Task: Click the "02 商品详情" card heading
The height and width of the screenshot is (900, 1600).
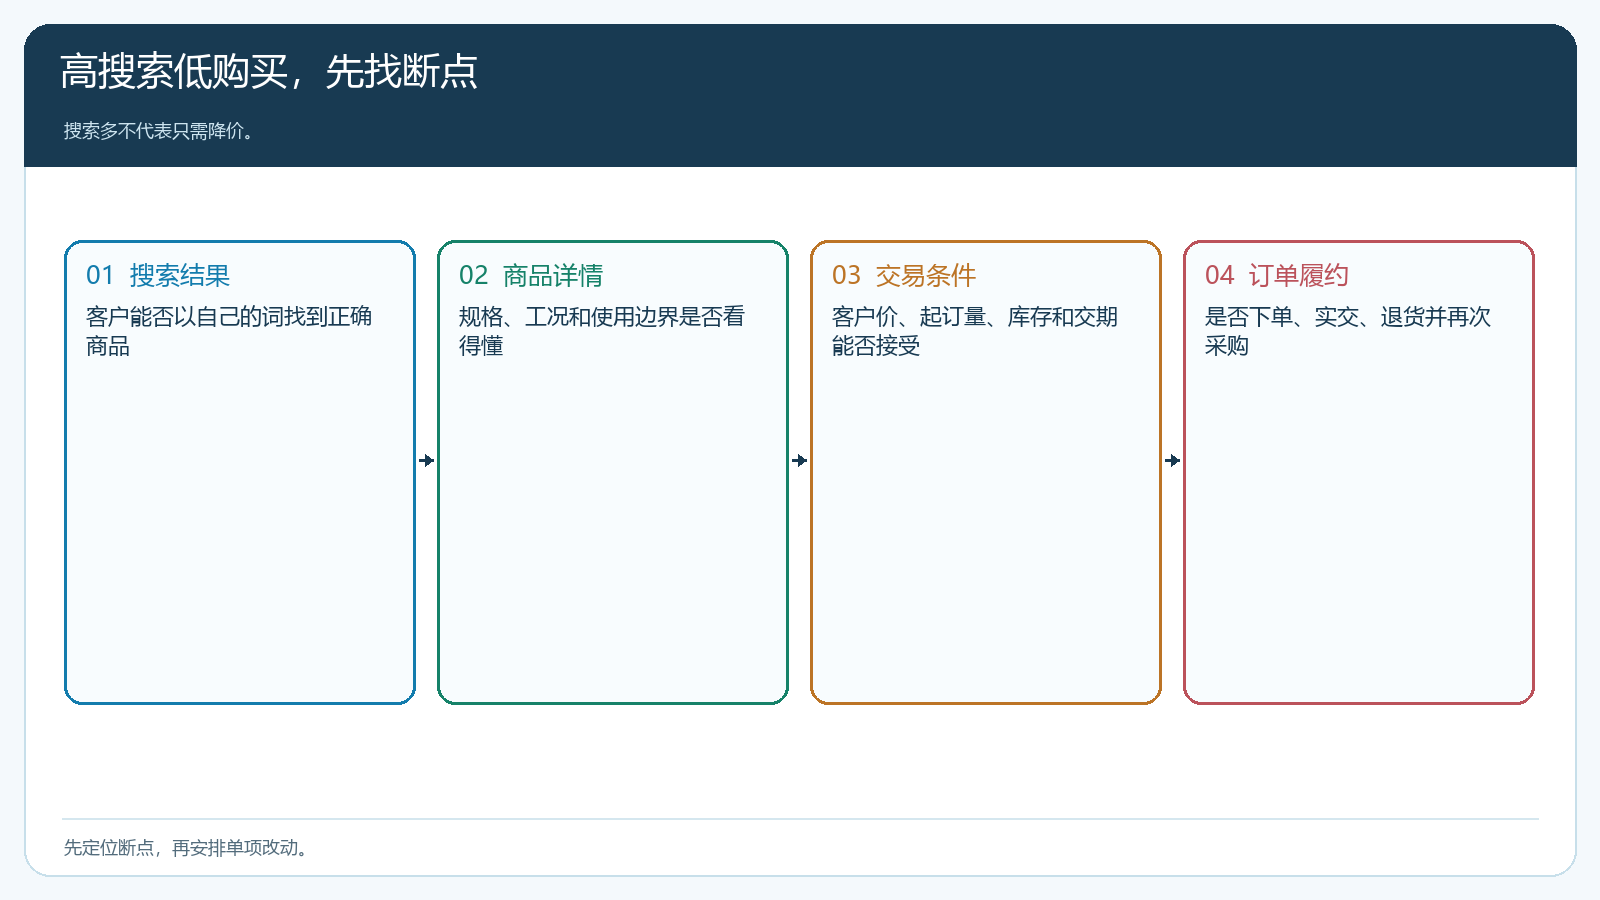Action: [x=531, y=275]
